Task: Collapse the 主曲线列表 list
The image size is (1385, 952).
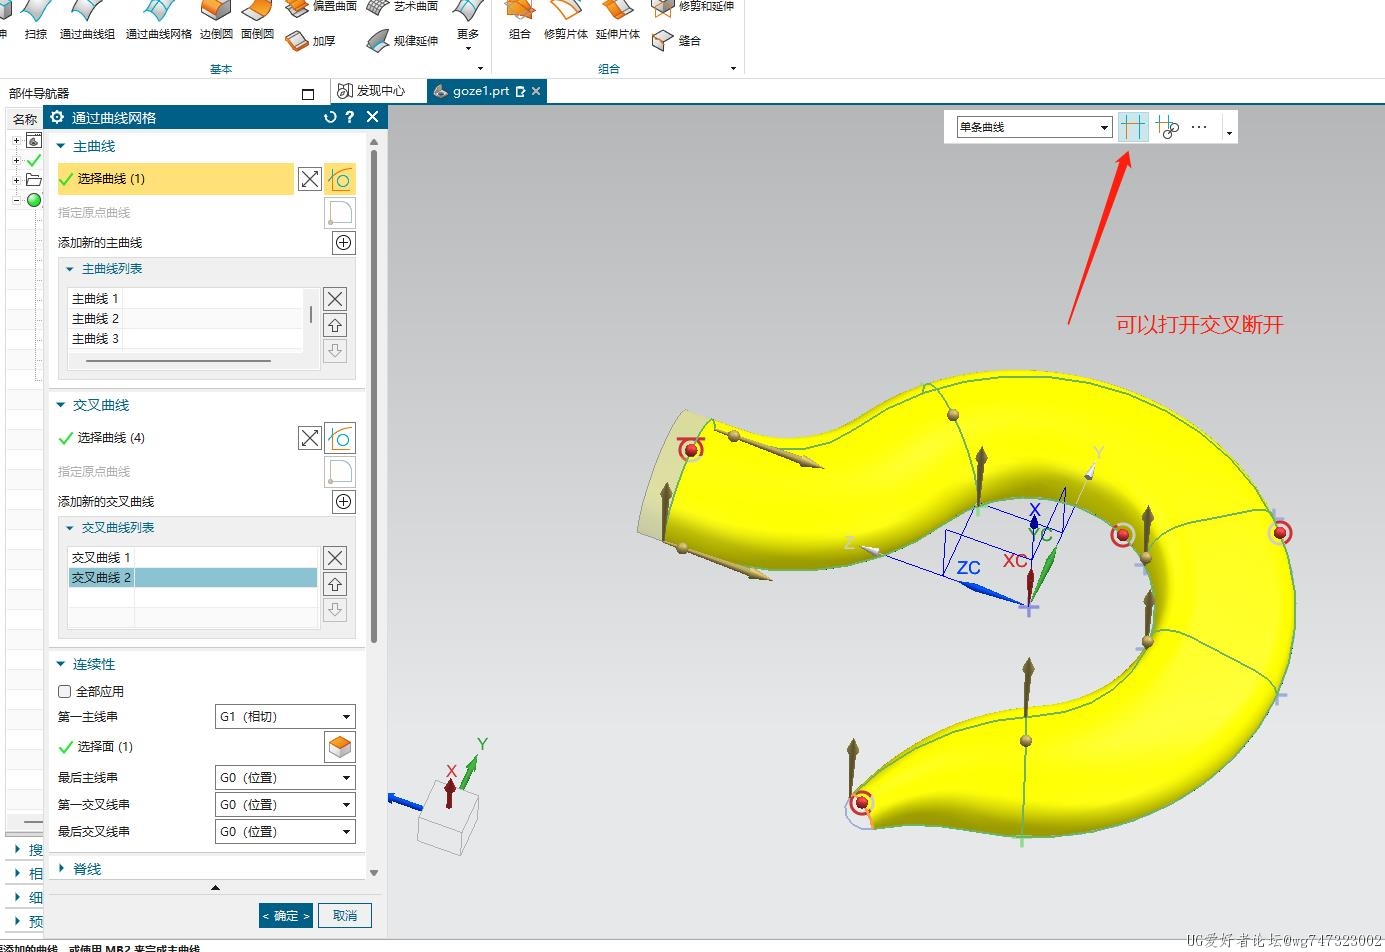Action: click(70, 269)
